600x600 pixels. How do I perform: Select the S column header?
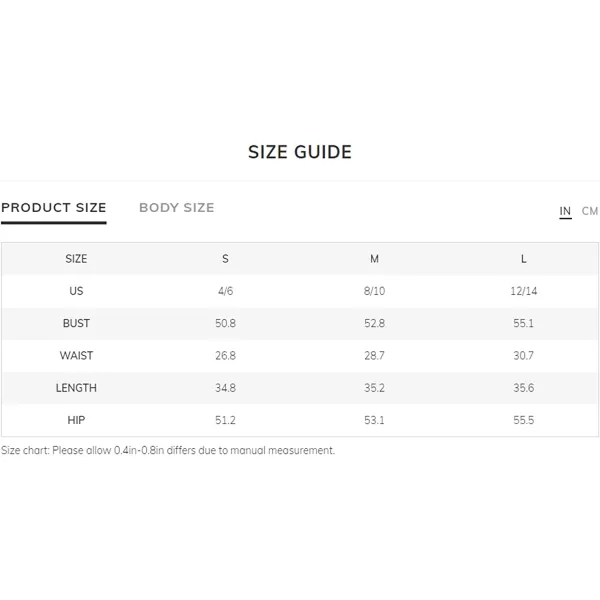(x=225, y=259)
